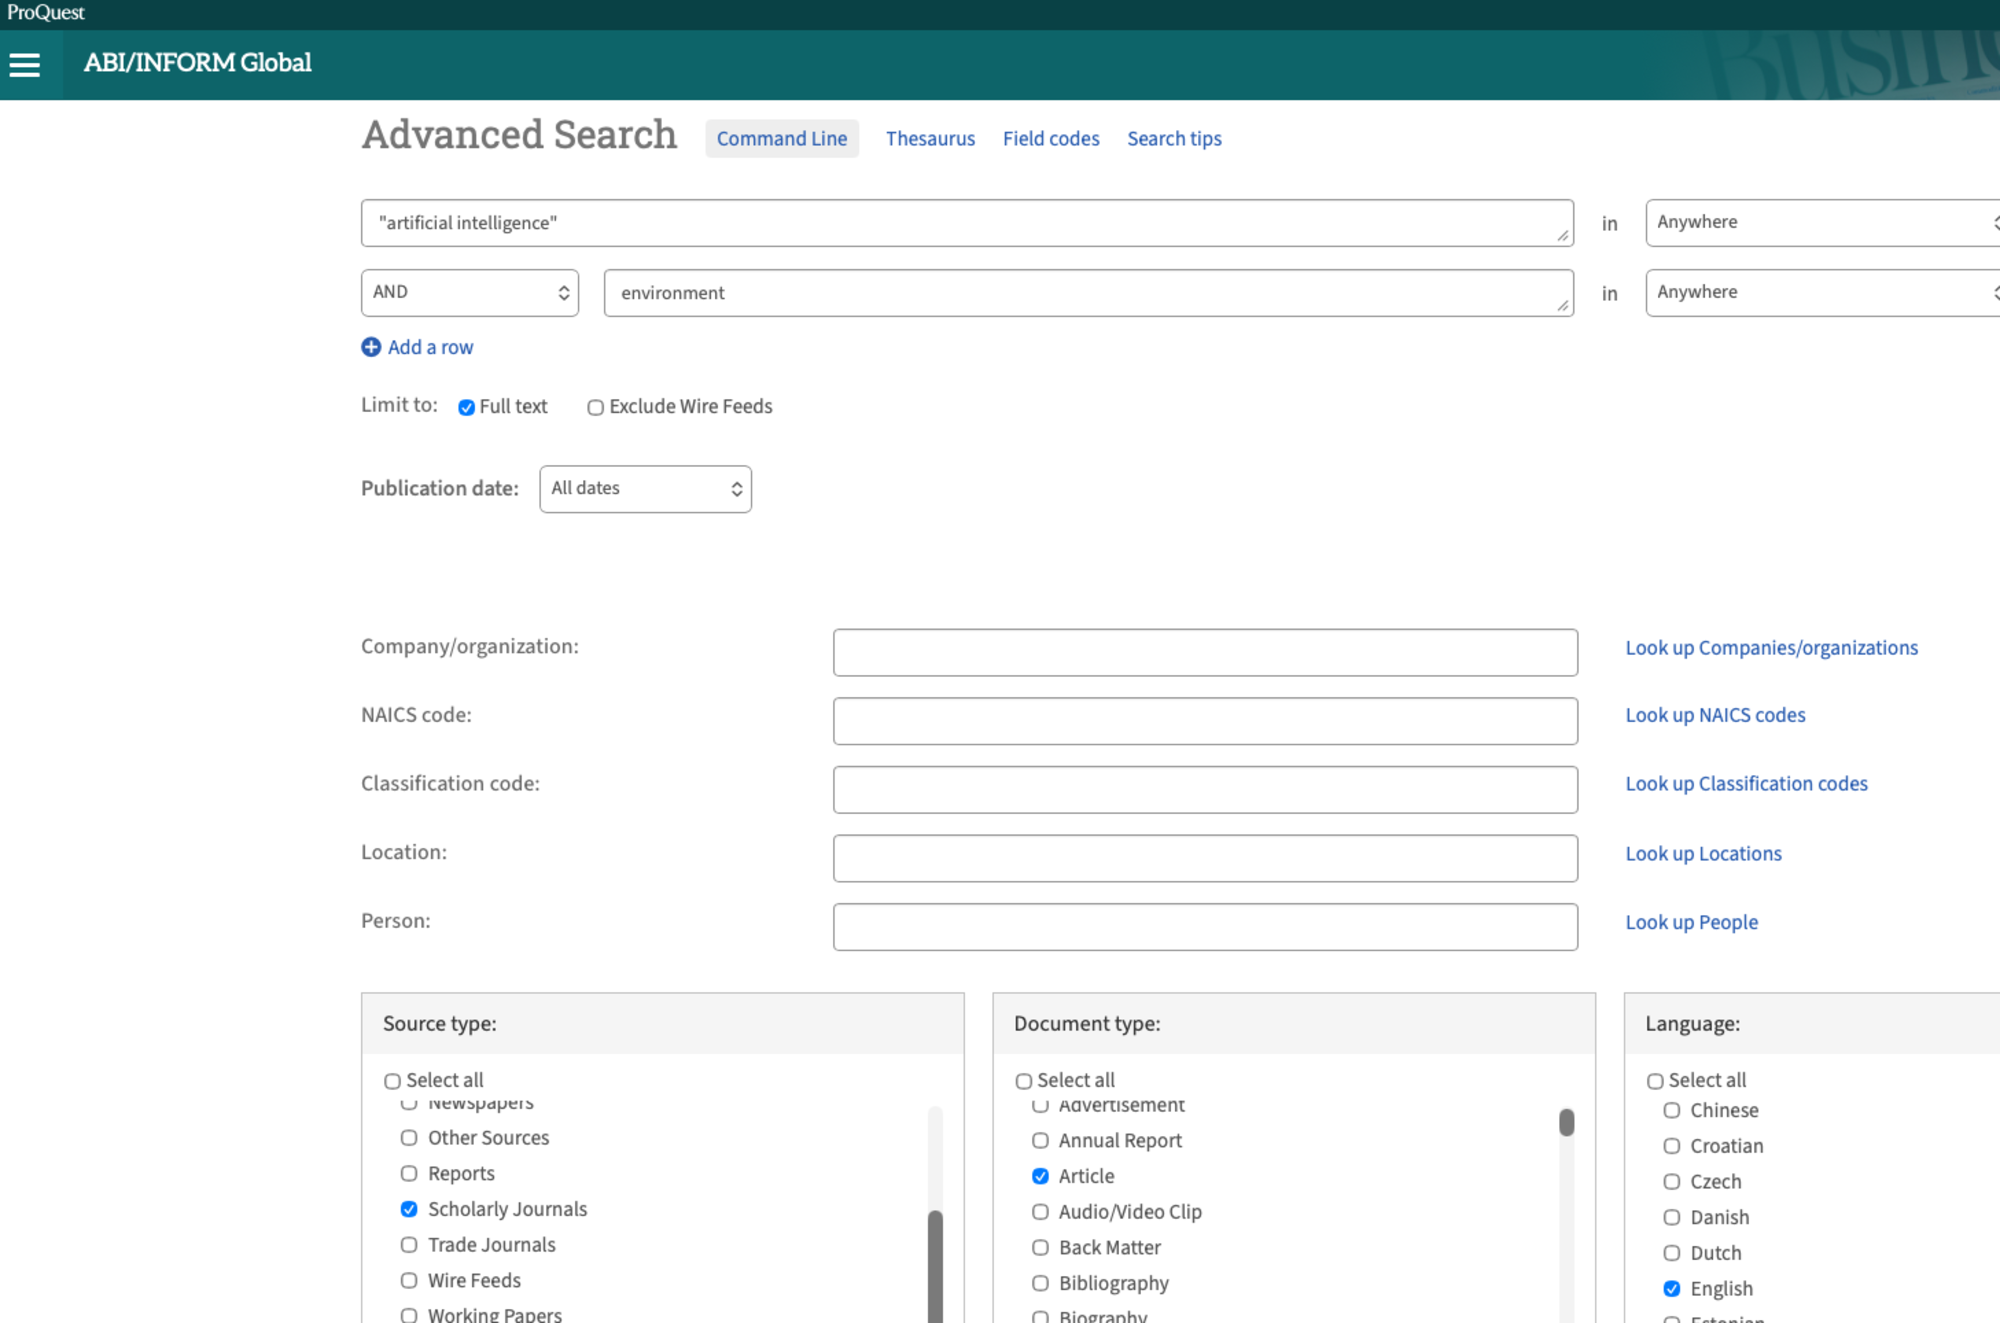The image size is (2000, 1323).
Task: Uncheck Scholarly Journals source type
Action: (409, 1209)
